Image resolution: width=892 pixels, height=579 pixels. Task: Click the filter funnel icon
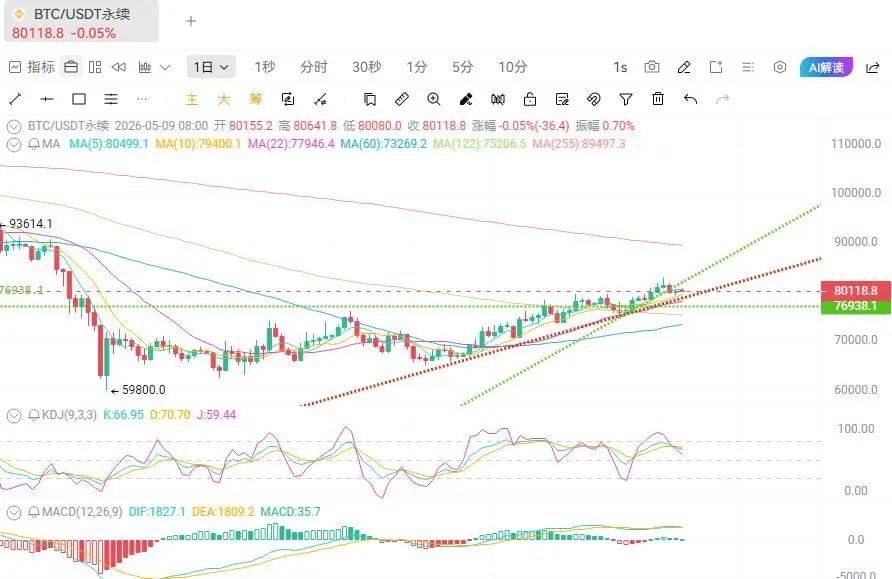[626, 100]
